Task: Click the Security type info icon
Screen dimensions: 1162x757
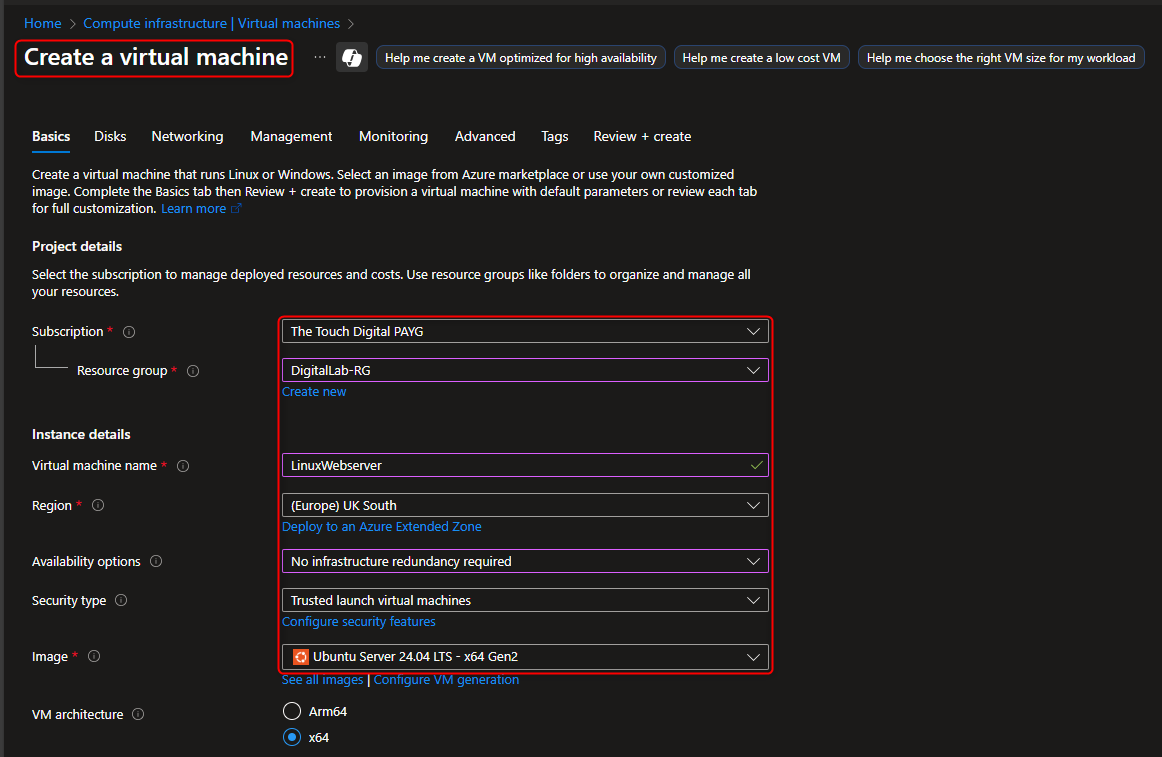Action: pyautogui.click(x=120, y=600)
